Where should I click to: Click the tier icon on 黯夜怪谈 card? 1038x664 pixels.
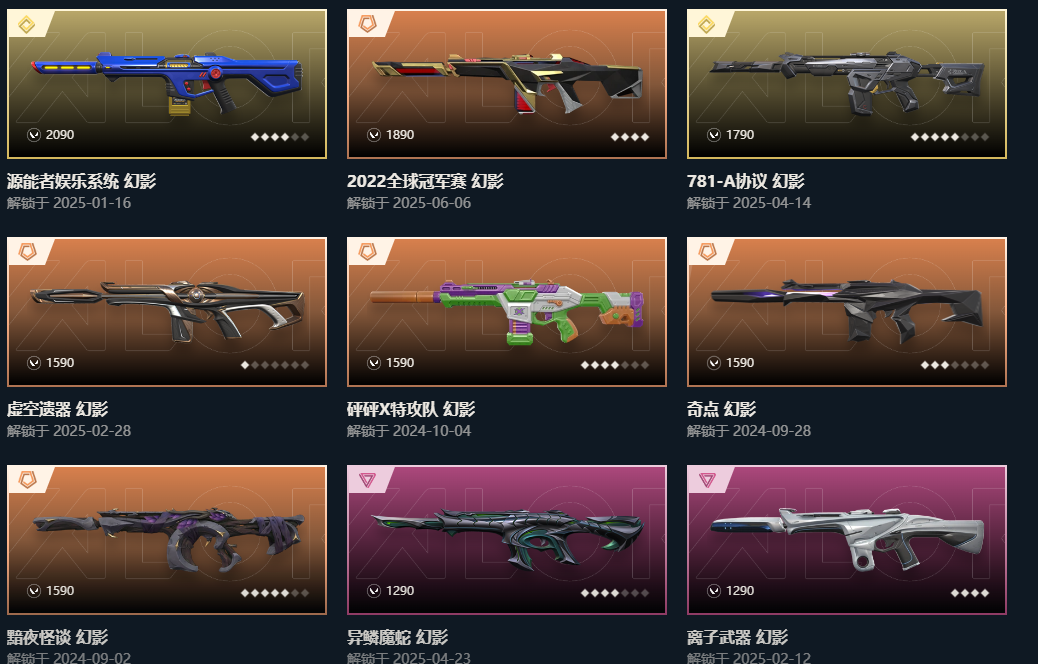pos(27,480)
